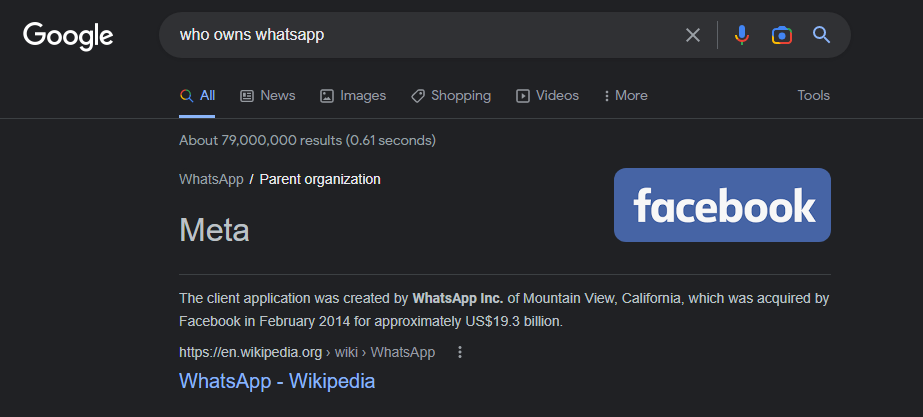Click the Google logo
This screenshot has height=417, width=923.
(x=68, y=36)
